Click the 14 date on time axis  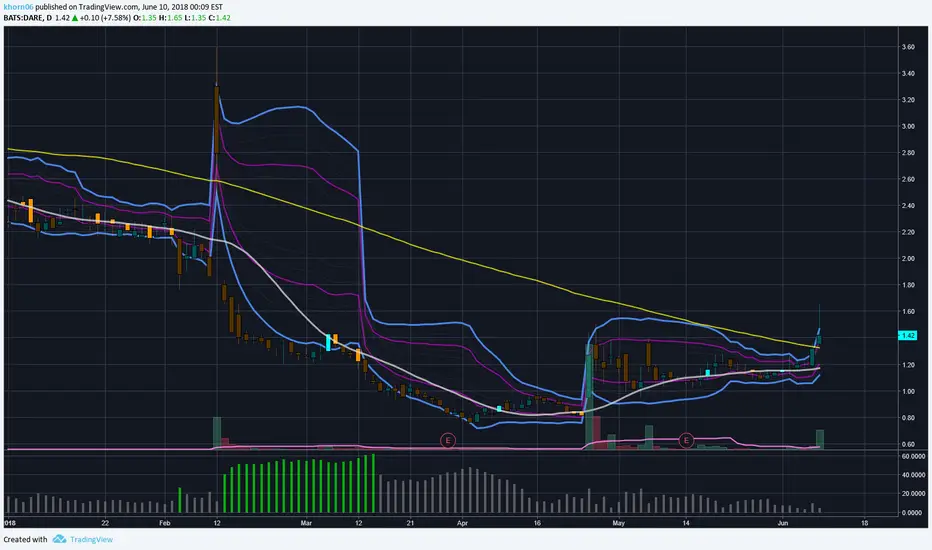(x=686, y=523)
